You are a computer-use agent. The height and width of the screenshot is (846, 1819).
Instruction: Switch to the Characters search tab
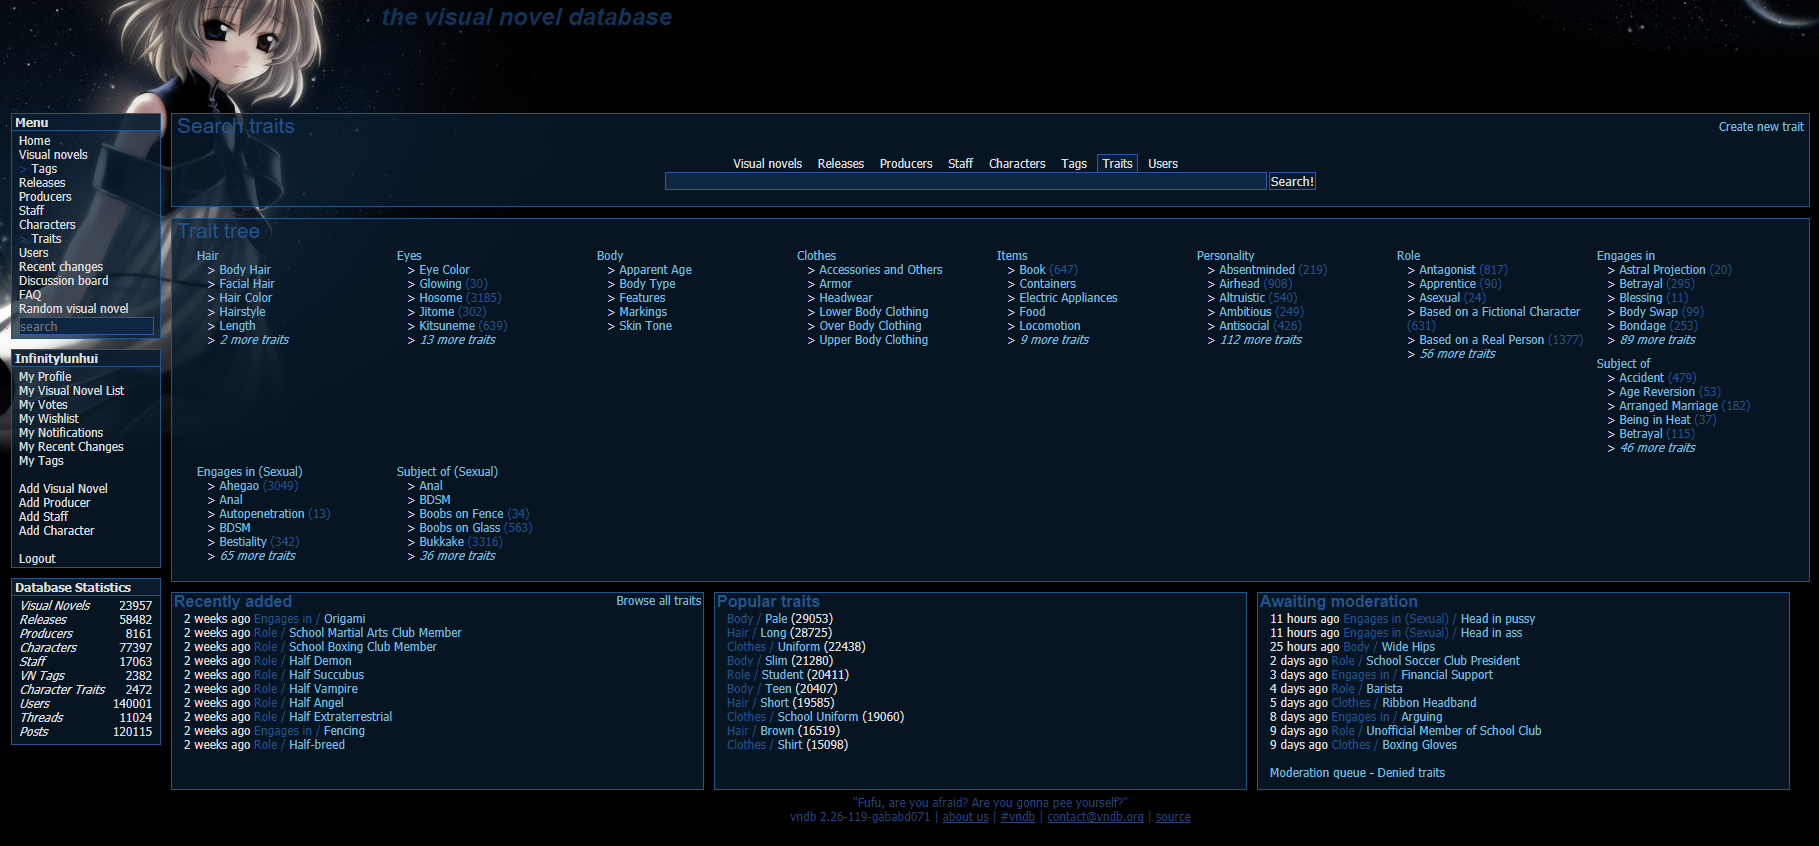pos(1016,164)
